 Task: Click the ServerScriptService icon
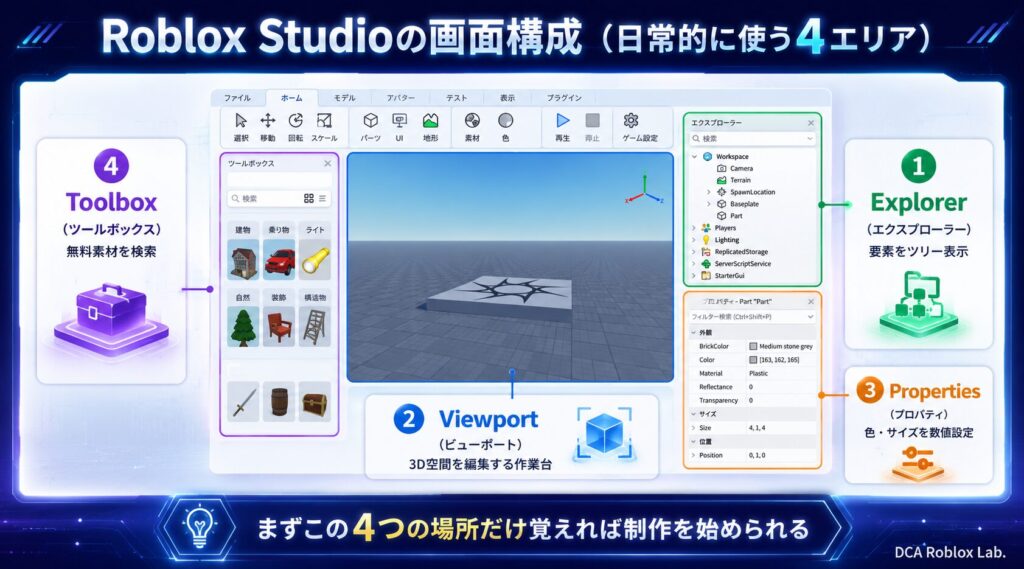(706, 264)
